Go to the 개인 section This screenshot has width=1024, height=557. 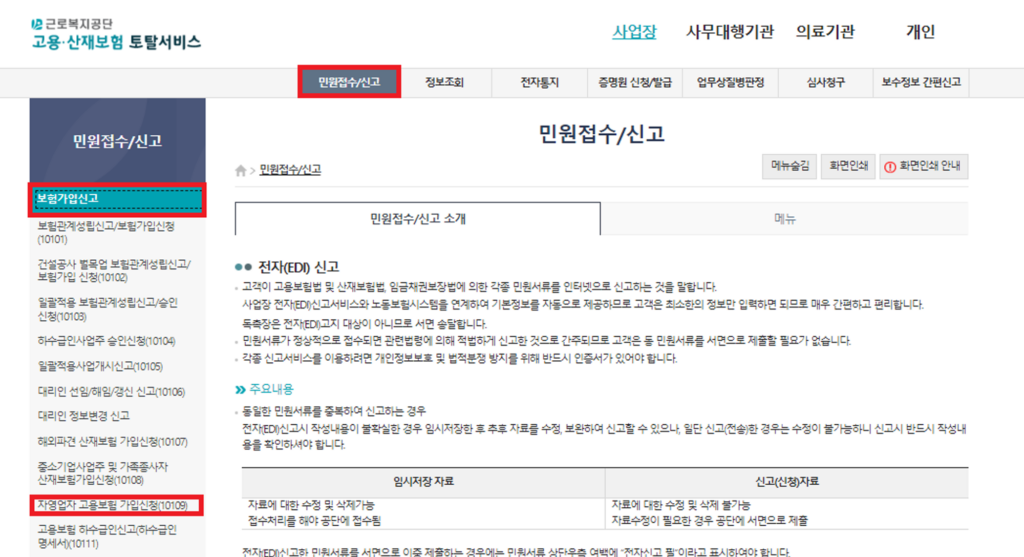920,32
